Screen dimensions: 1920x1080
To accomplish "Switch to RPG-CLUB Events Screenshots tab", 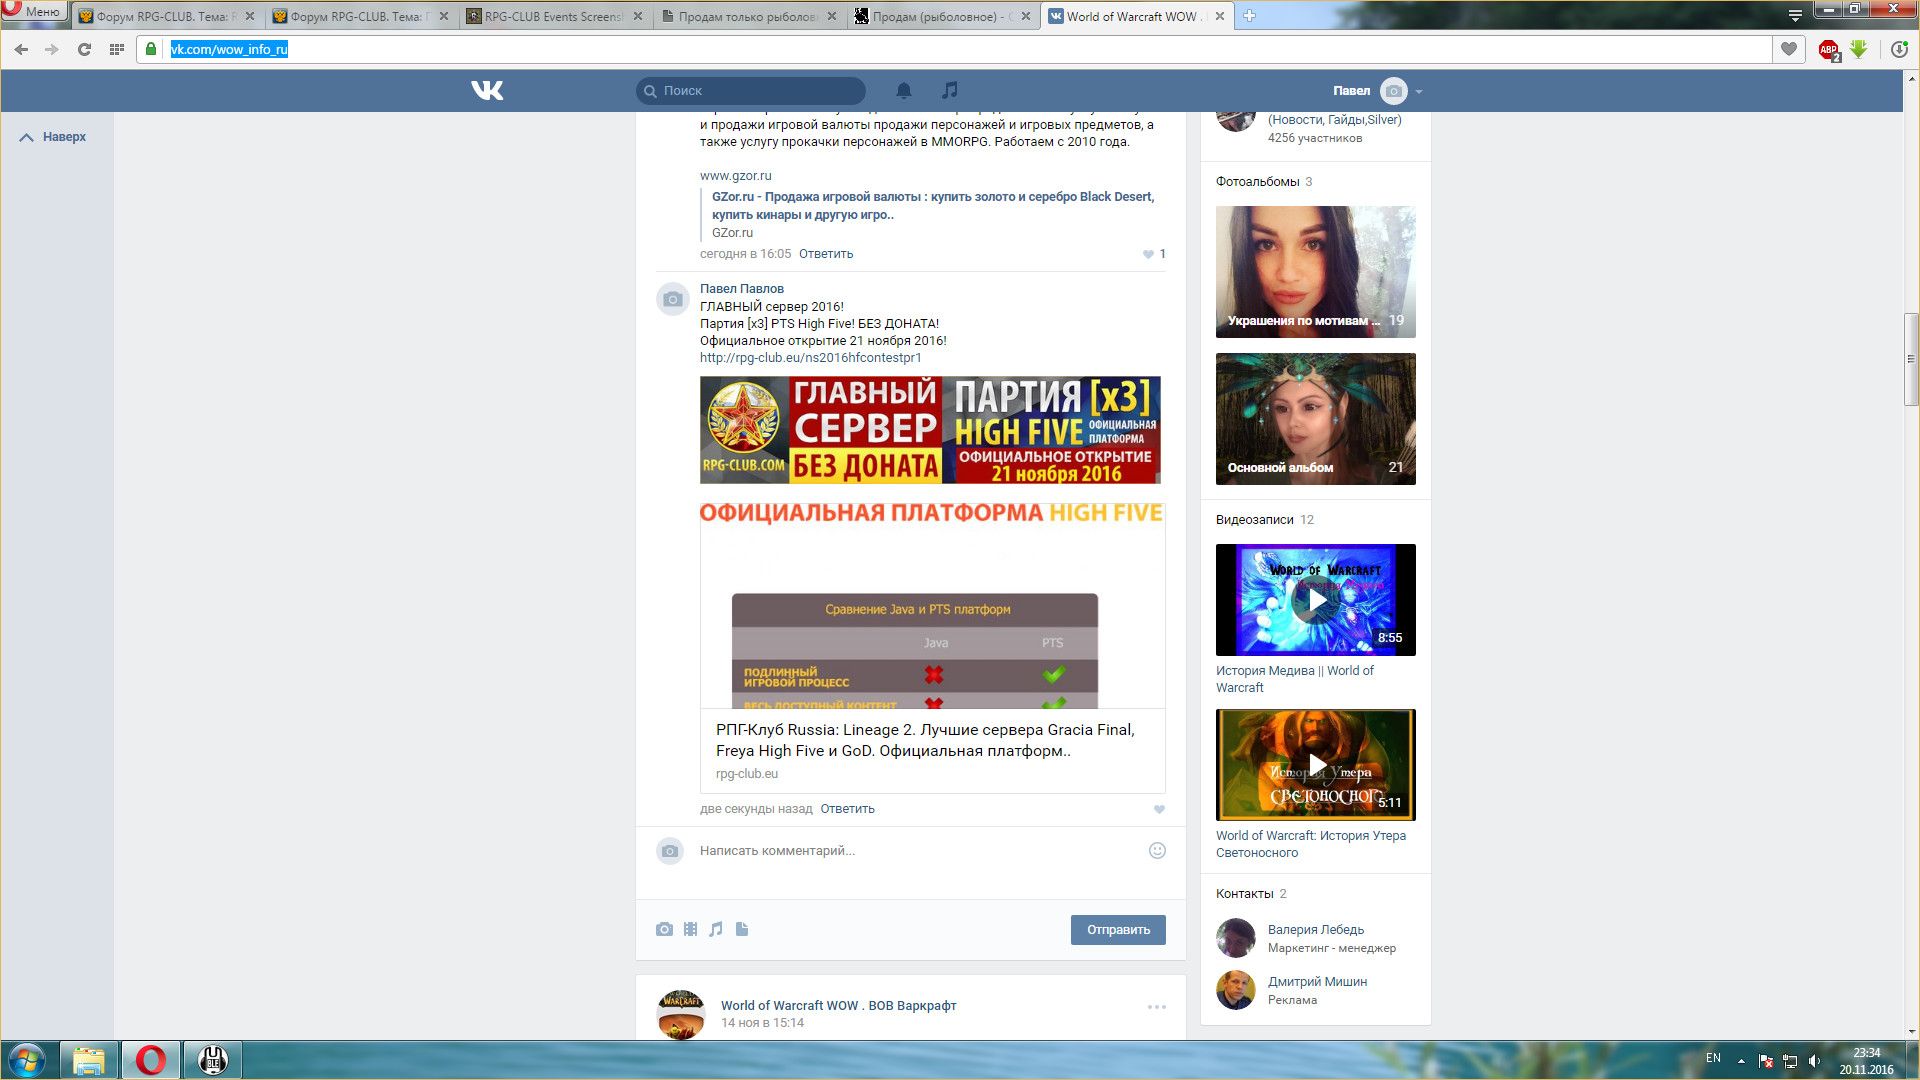I will [x=553, y=16].
